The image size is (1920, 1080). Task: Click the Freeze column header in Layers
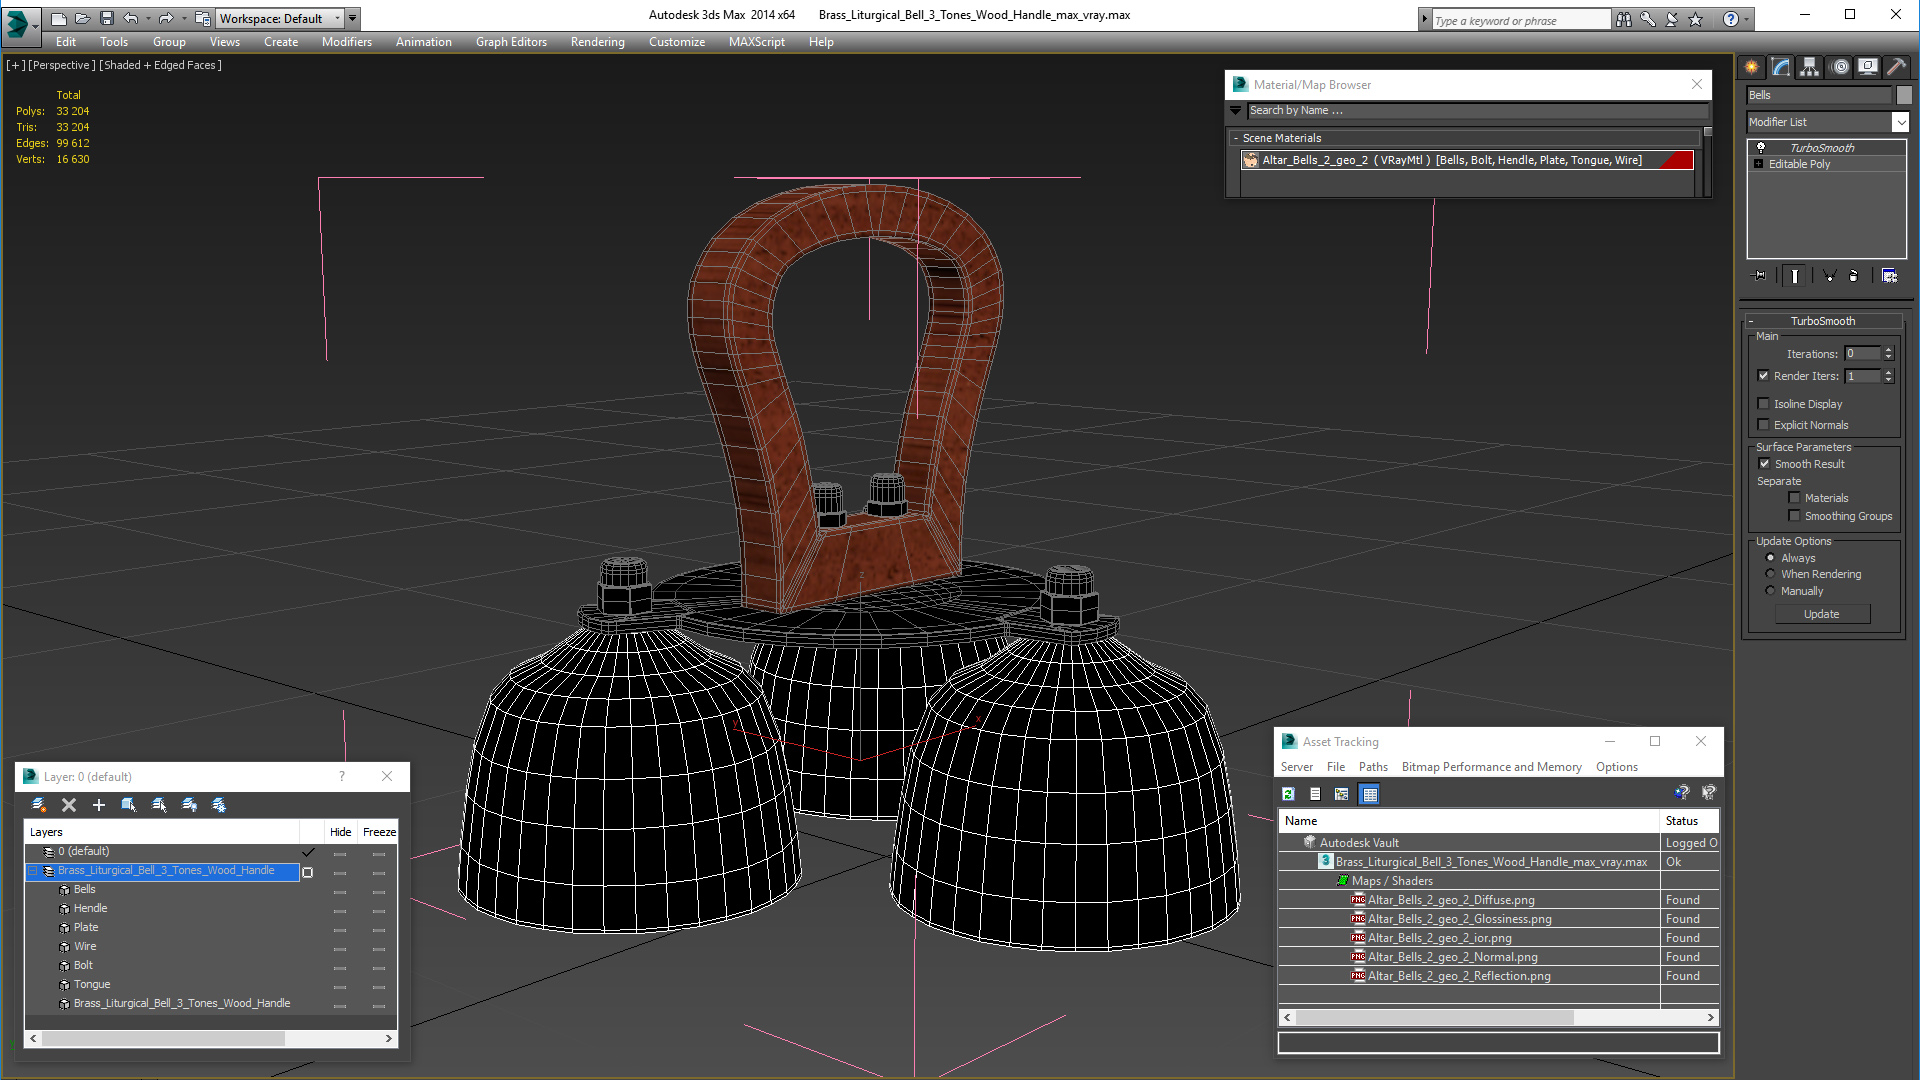379,832
